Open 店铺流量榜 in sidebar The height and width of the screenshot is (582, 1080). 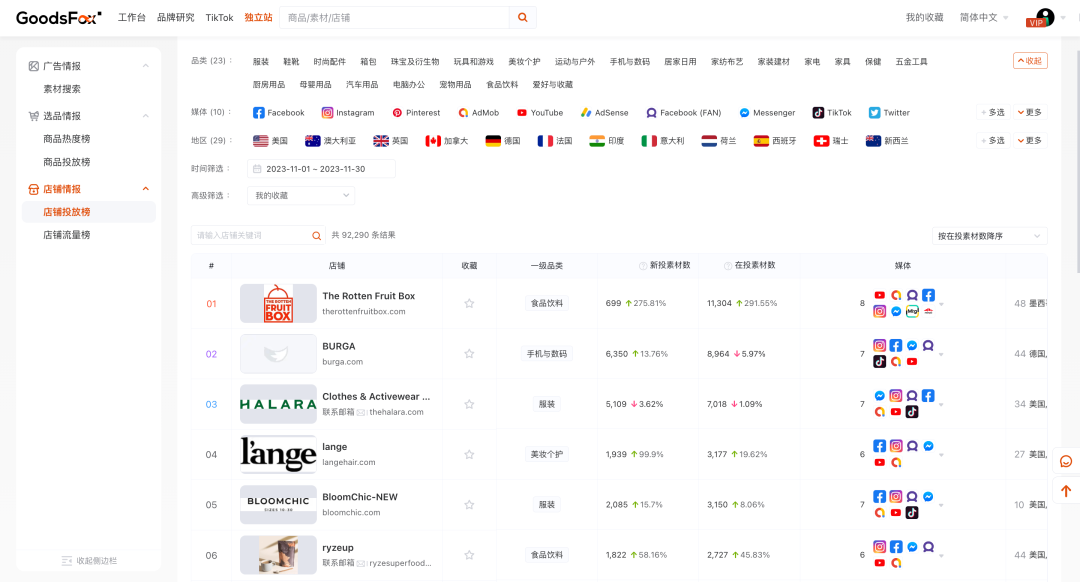[x=67, y=235]
